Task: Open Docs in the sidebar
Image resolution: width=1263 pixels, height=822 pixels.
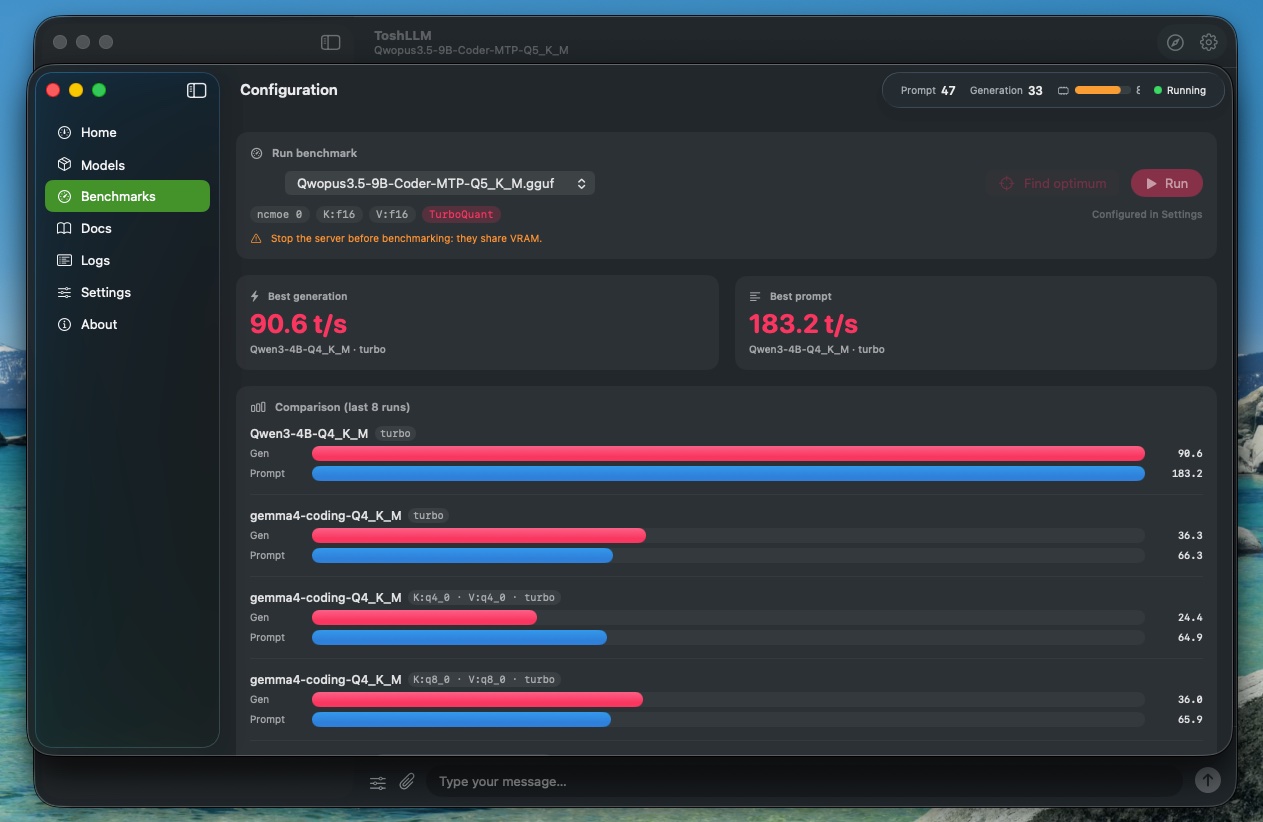Action: (x=127, y=228)
